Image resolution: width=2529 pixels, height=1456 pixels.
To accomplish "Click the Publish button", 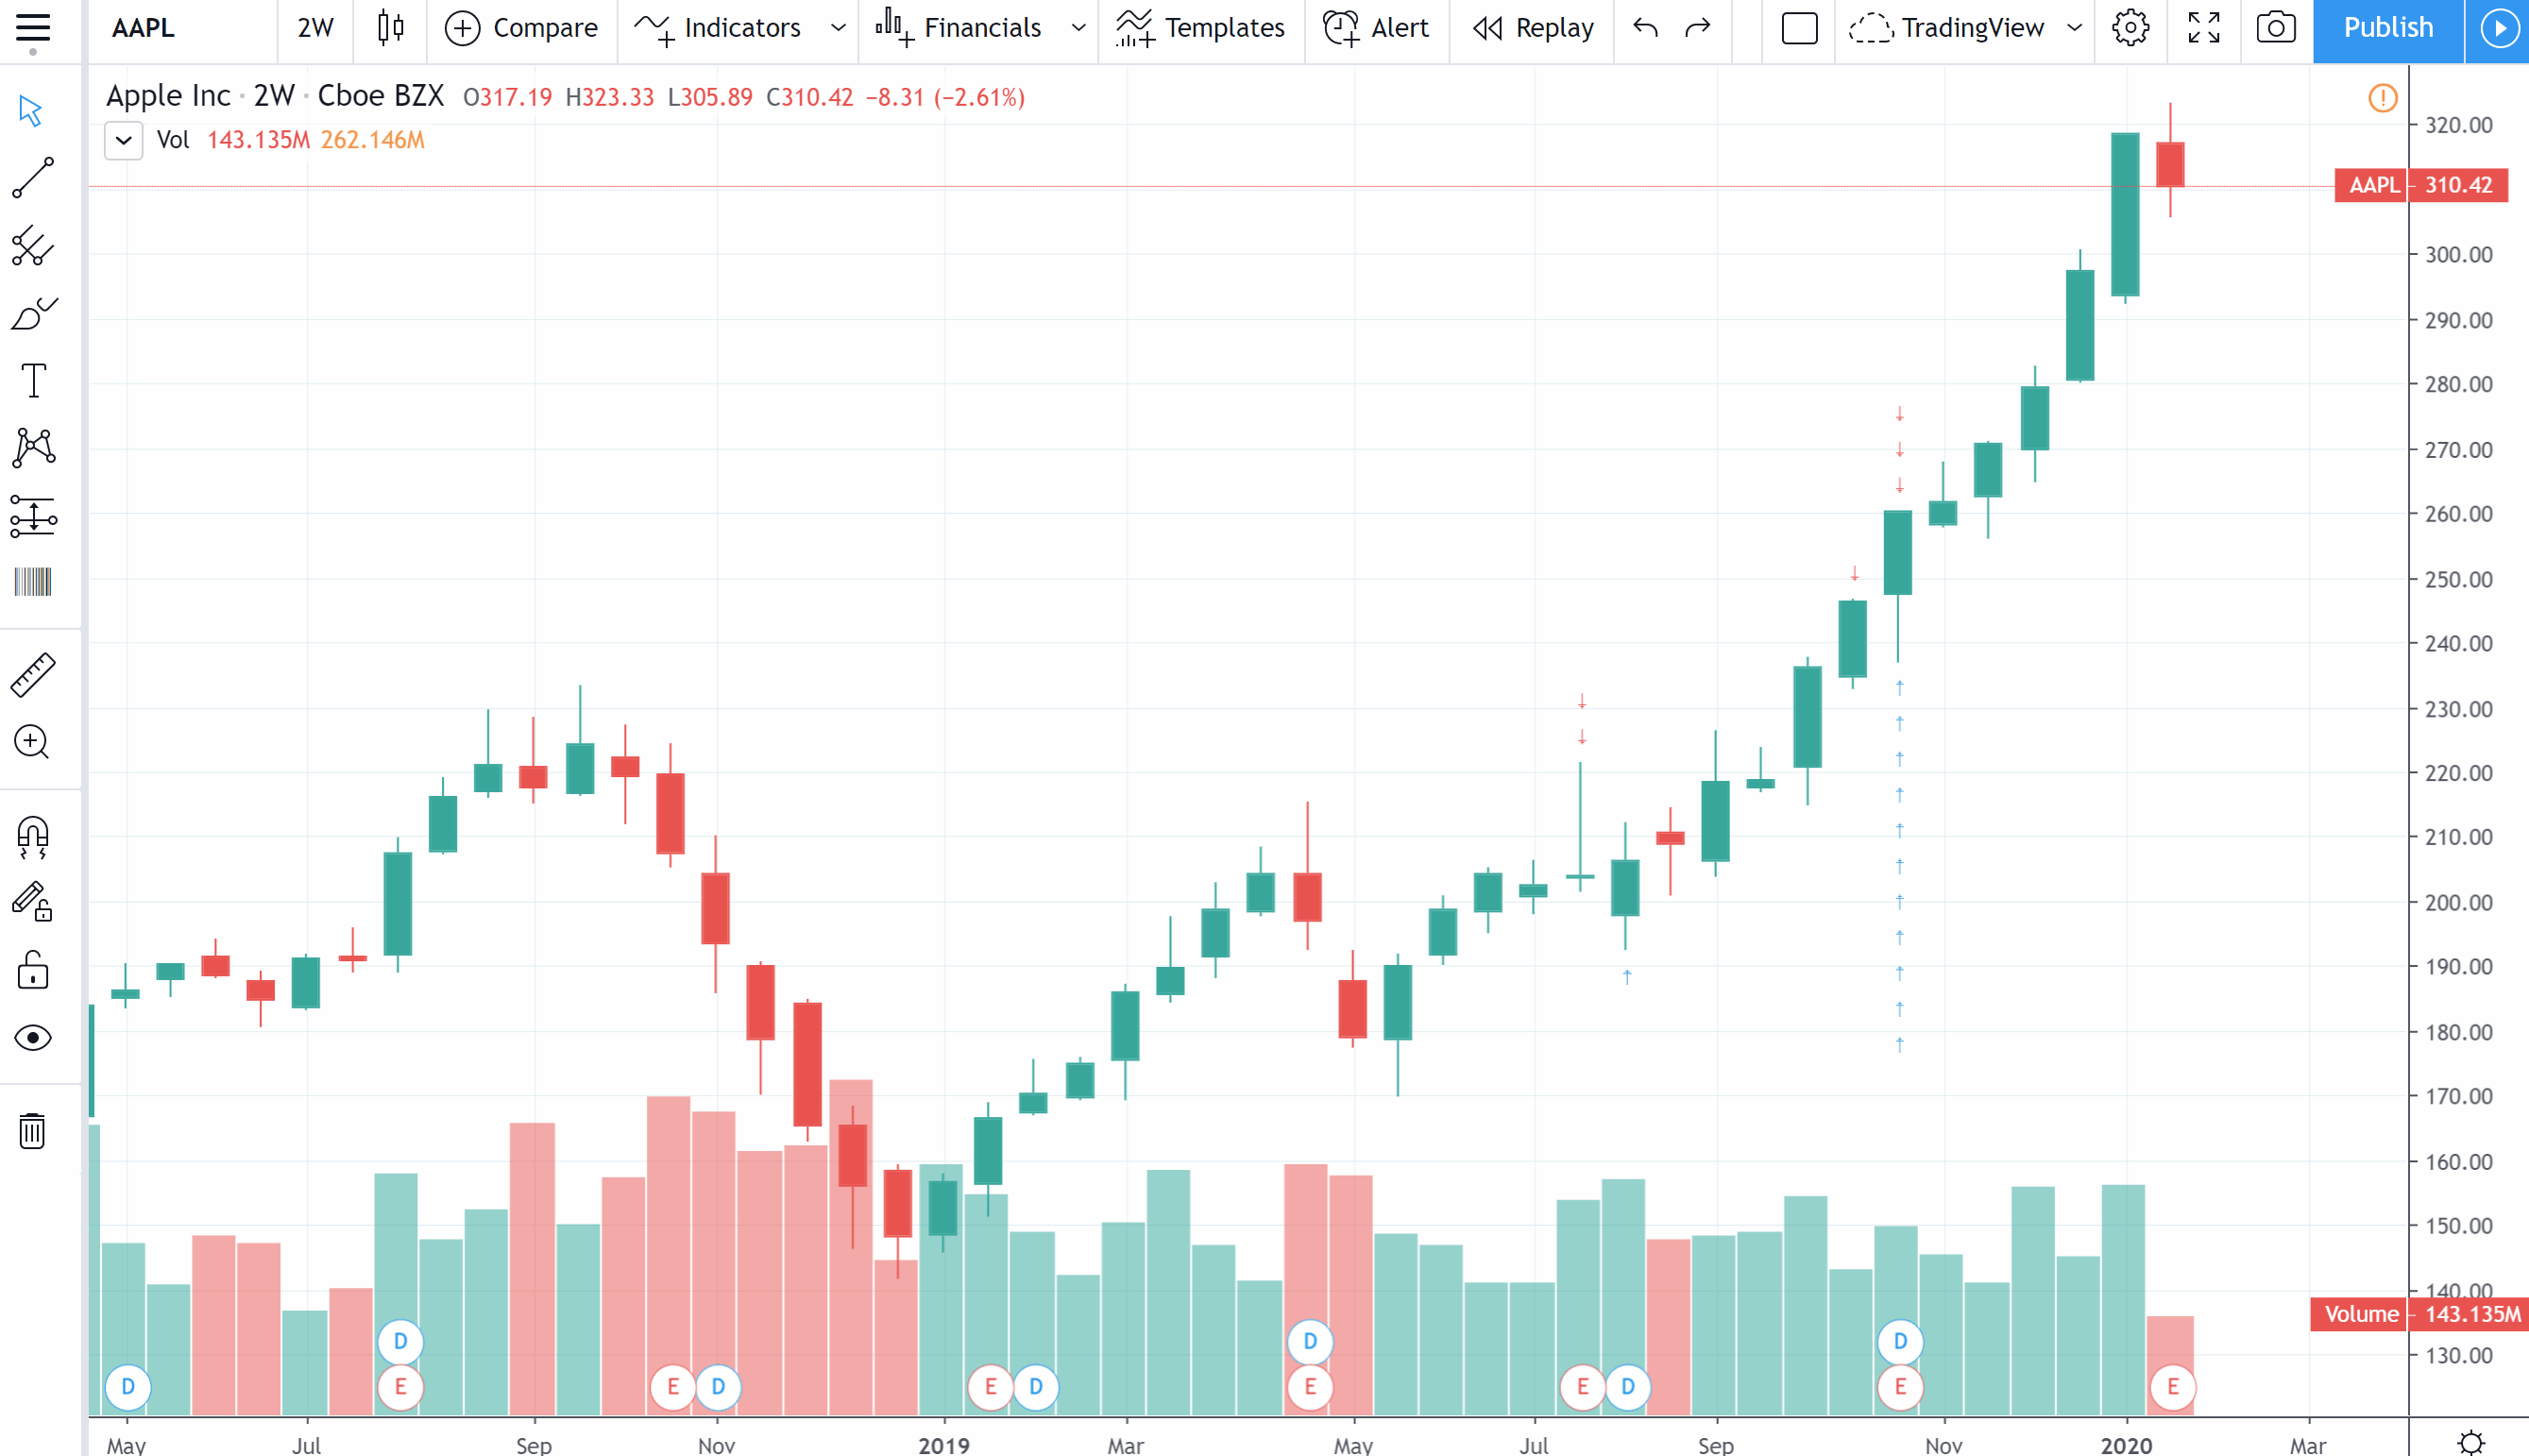I will tap(2387, 28).
